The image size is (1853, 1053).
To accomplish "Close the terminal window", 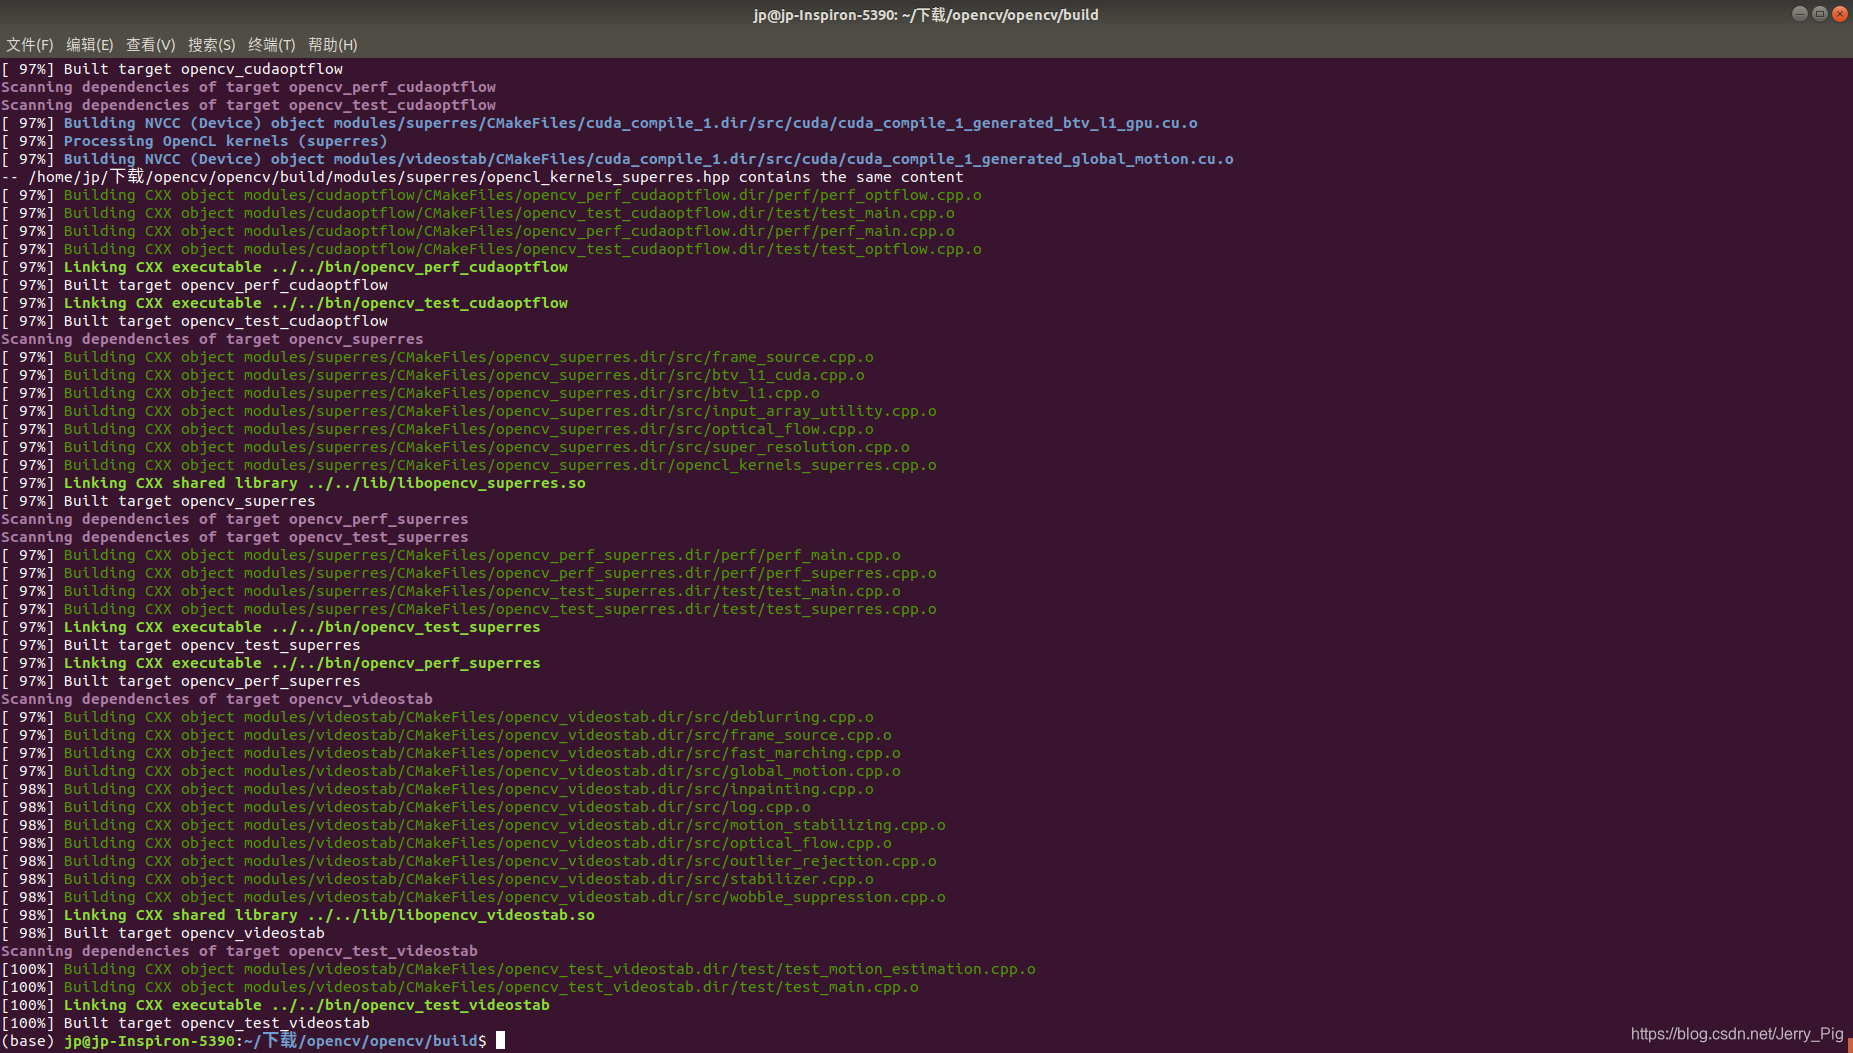I will [1839, 14].
